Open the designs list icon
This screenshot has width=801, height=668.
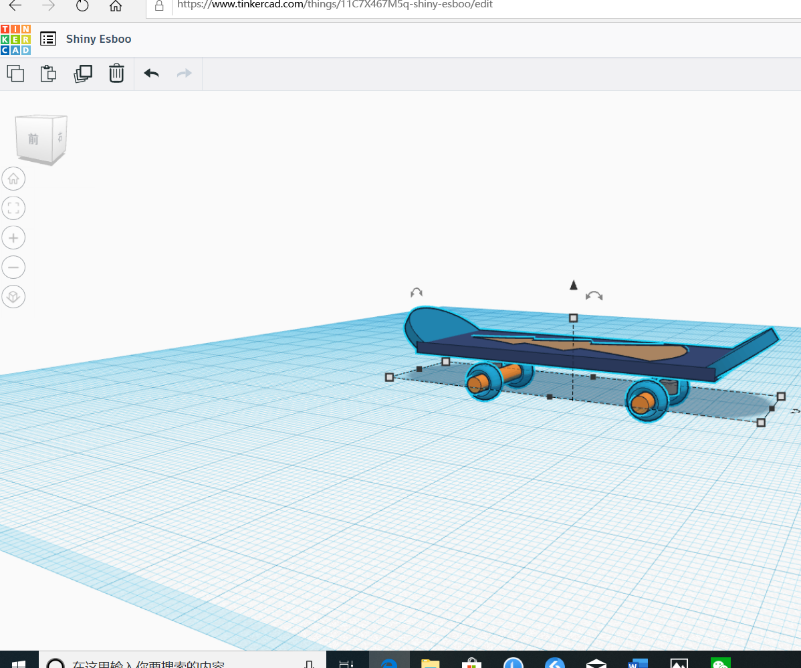(48, 39)
